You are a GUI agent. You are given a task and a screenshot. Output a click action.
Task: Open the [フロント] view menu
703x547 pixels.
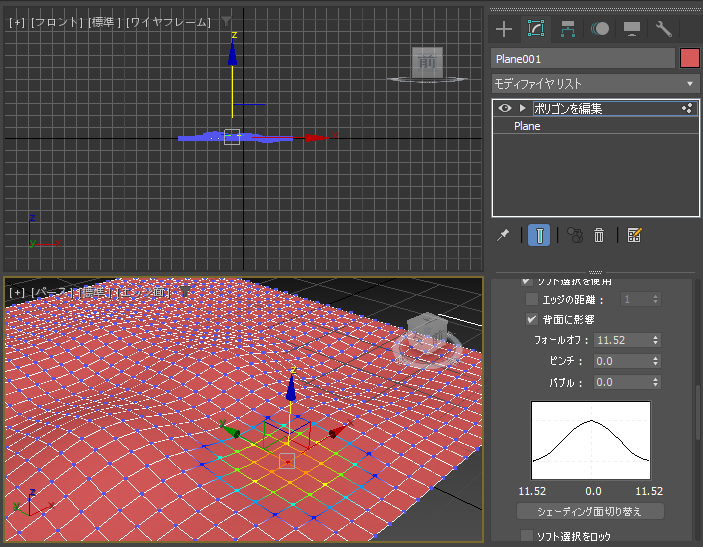click(57, 22)
